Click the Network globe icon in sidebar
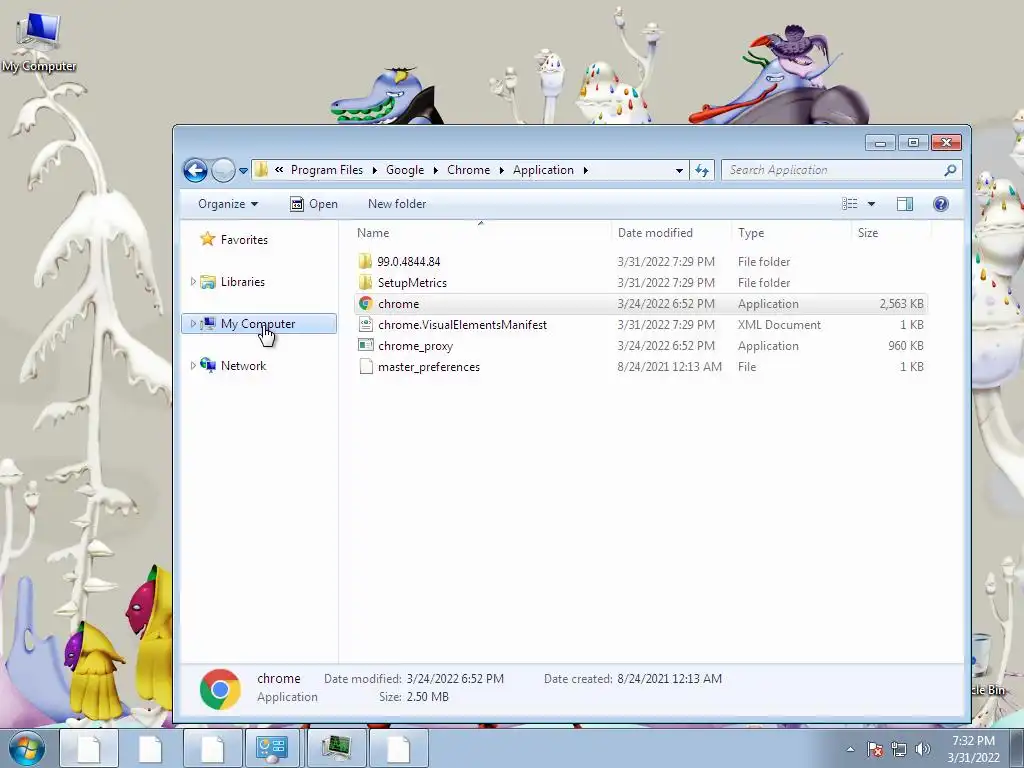The width and height of the screenshot is (1024, 768). point(208,365)
